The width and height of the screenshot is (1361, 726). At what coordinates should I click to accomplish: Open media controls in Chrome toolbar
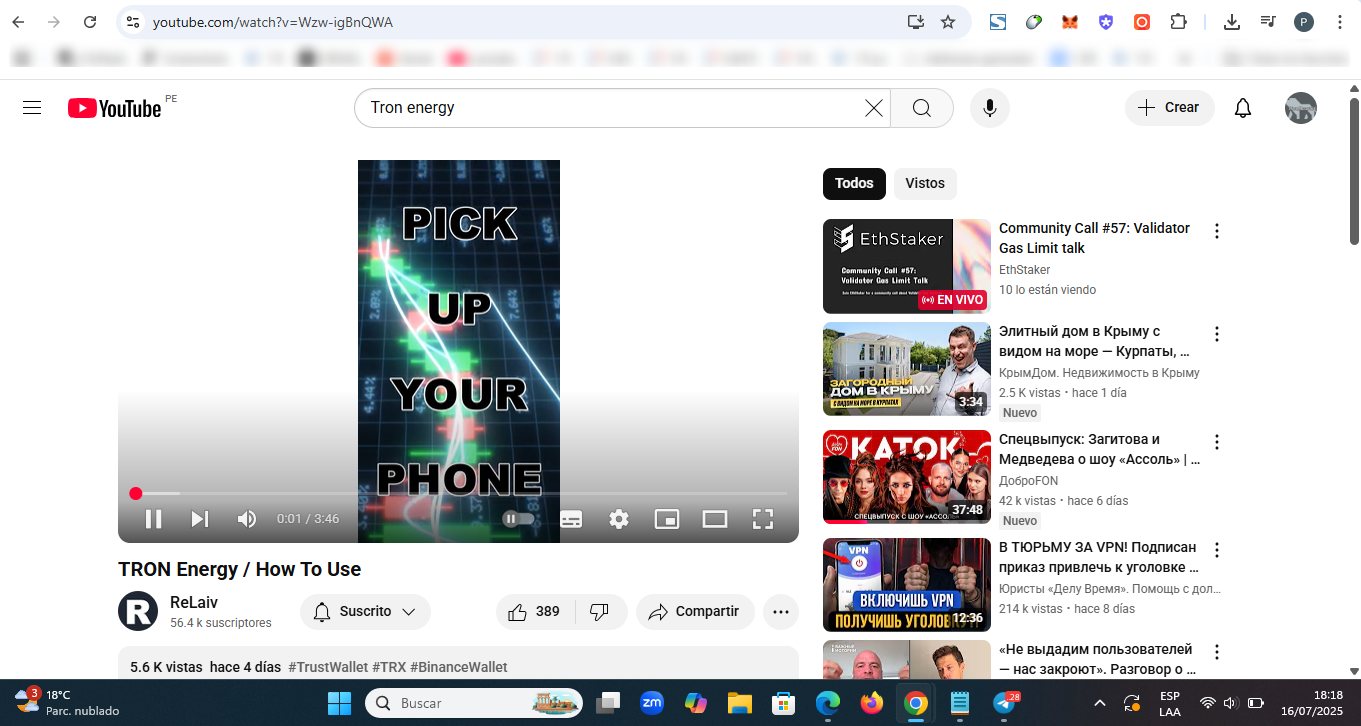click(x=1268, y=22)
